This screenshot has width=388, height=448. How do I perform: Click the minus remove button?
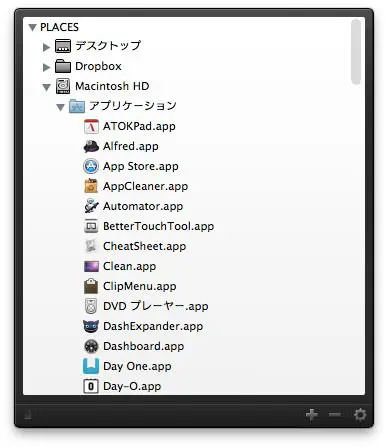(335, 415)
